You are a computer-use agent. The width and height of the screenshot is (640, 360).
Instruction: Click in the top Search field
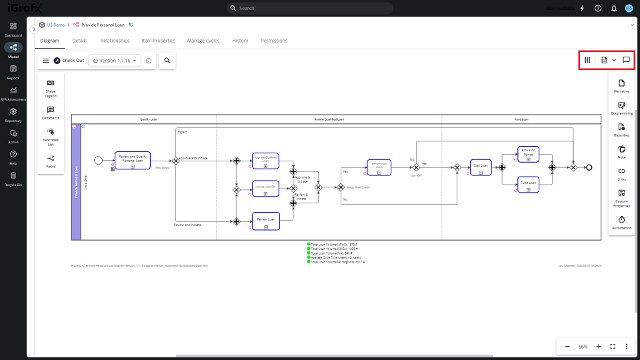310,8
